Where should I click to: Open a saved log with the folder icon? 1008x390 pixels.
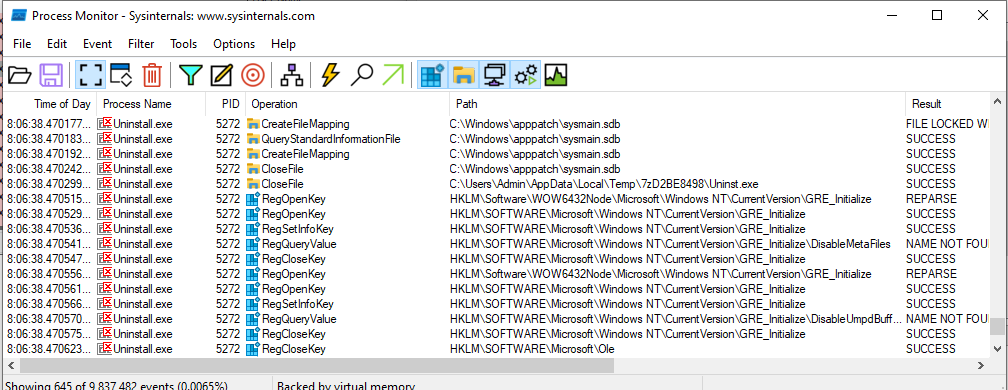[19, 76]
